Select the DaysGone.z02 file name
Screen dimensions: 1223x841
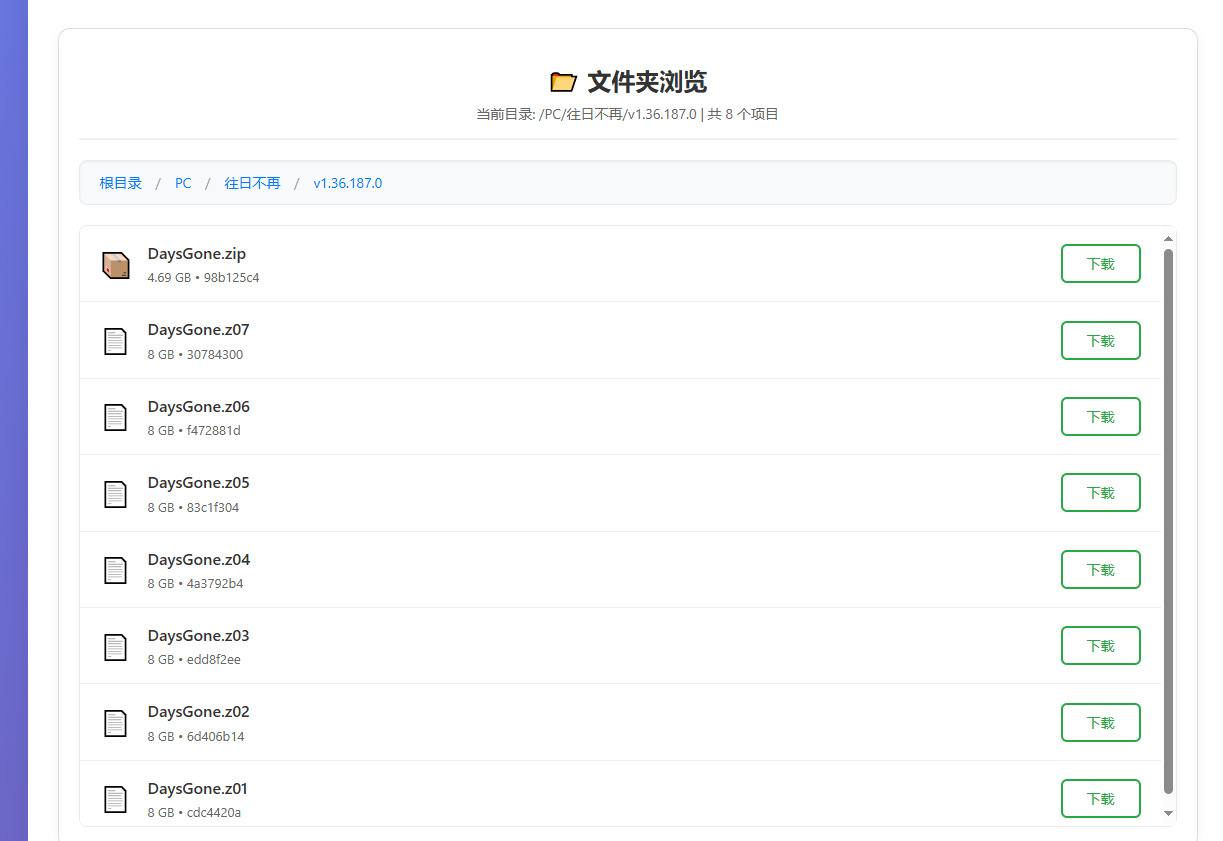(199, 712)
